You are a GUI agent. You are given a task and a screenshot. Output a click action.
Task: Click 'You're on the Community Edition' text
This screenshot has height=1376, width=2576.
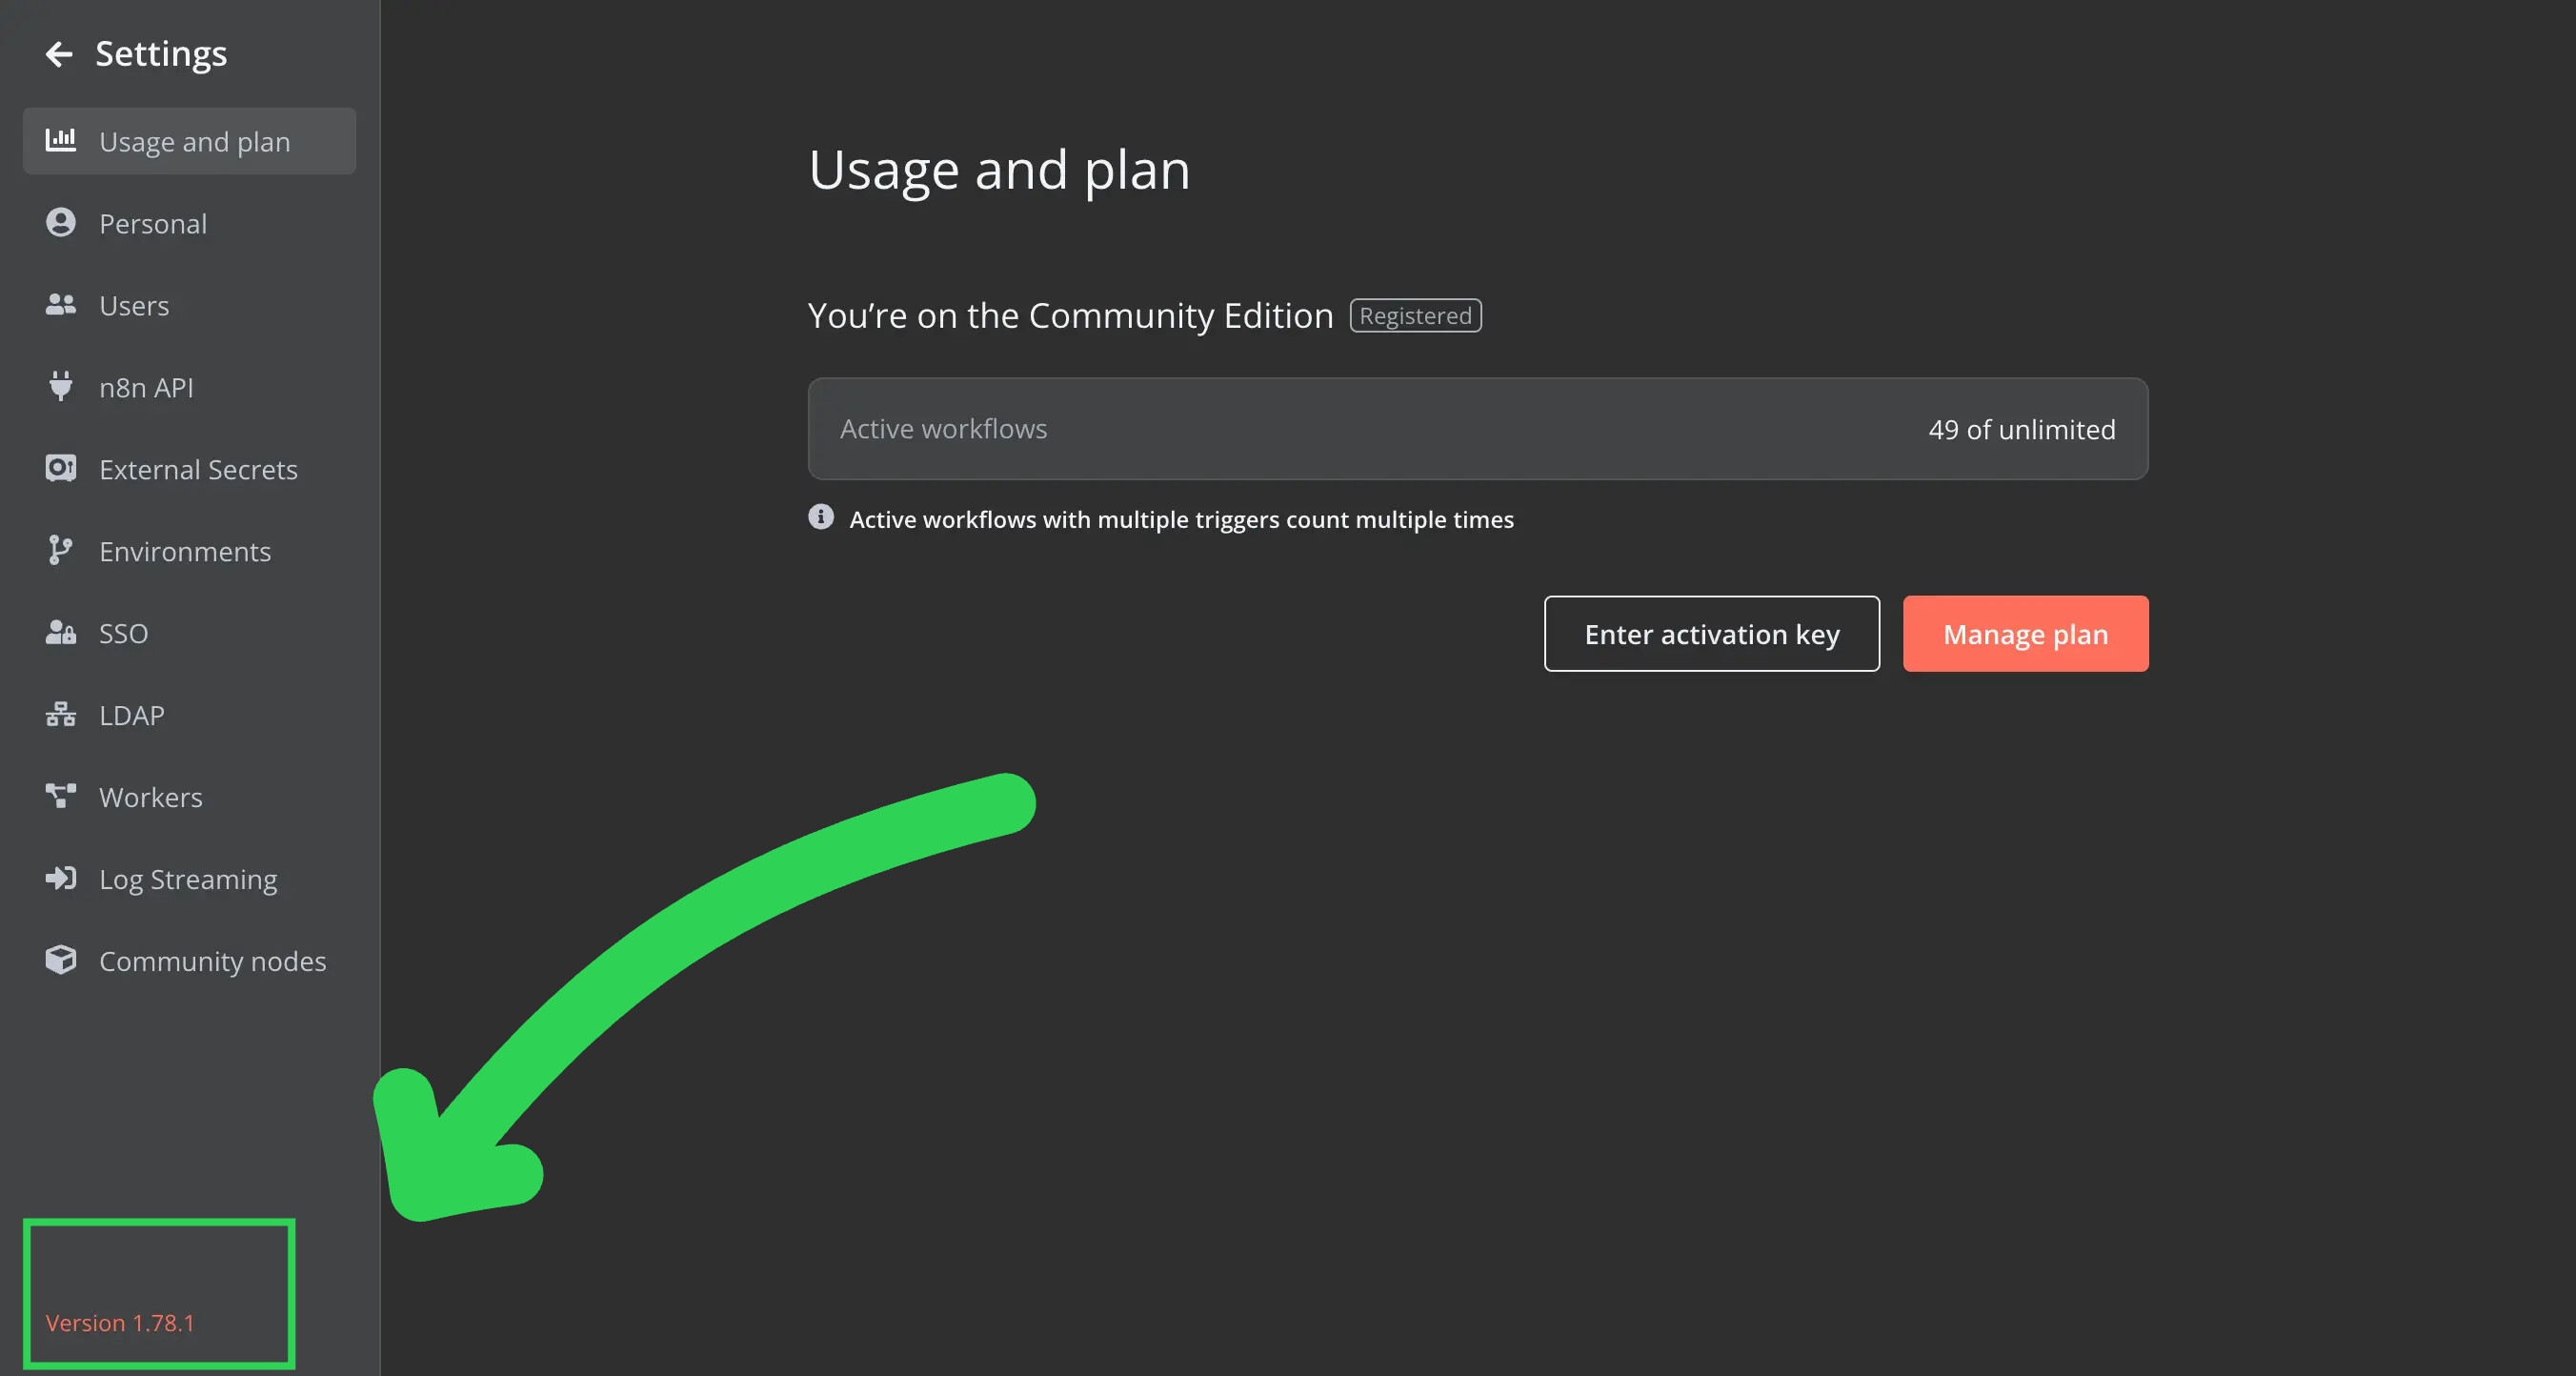1070,316
